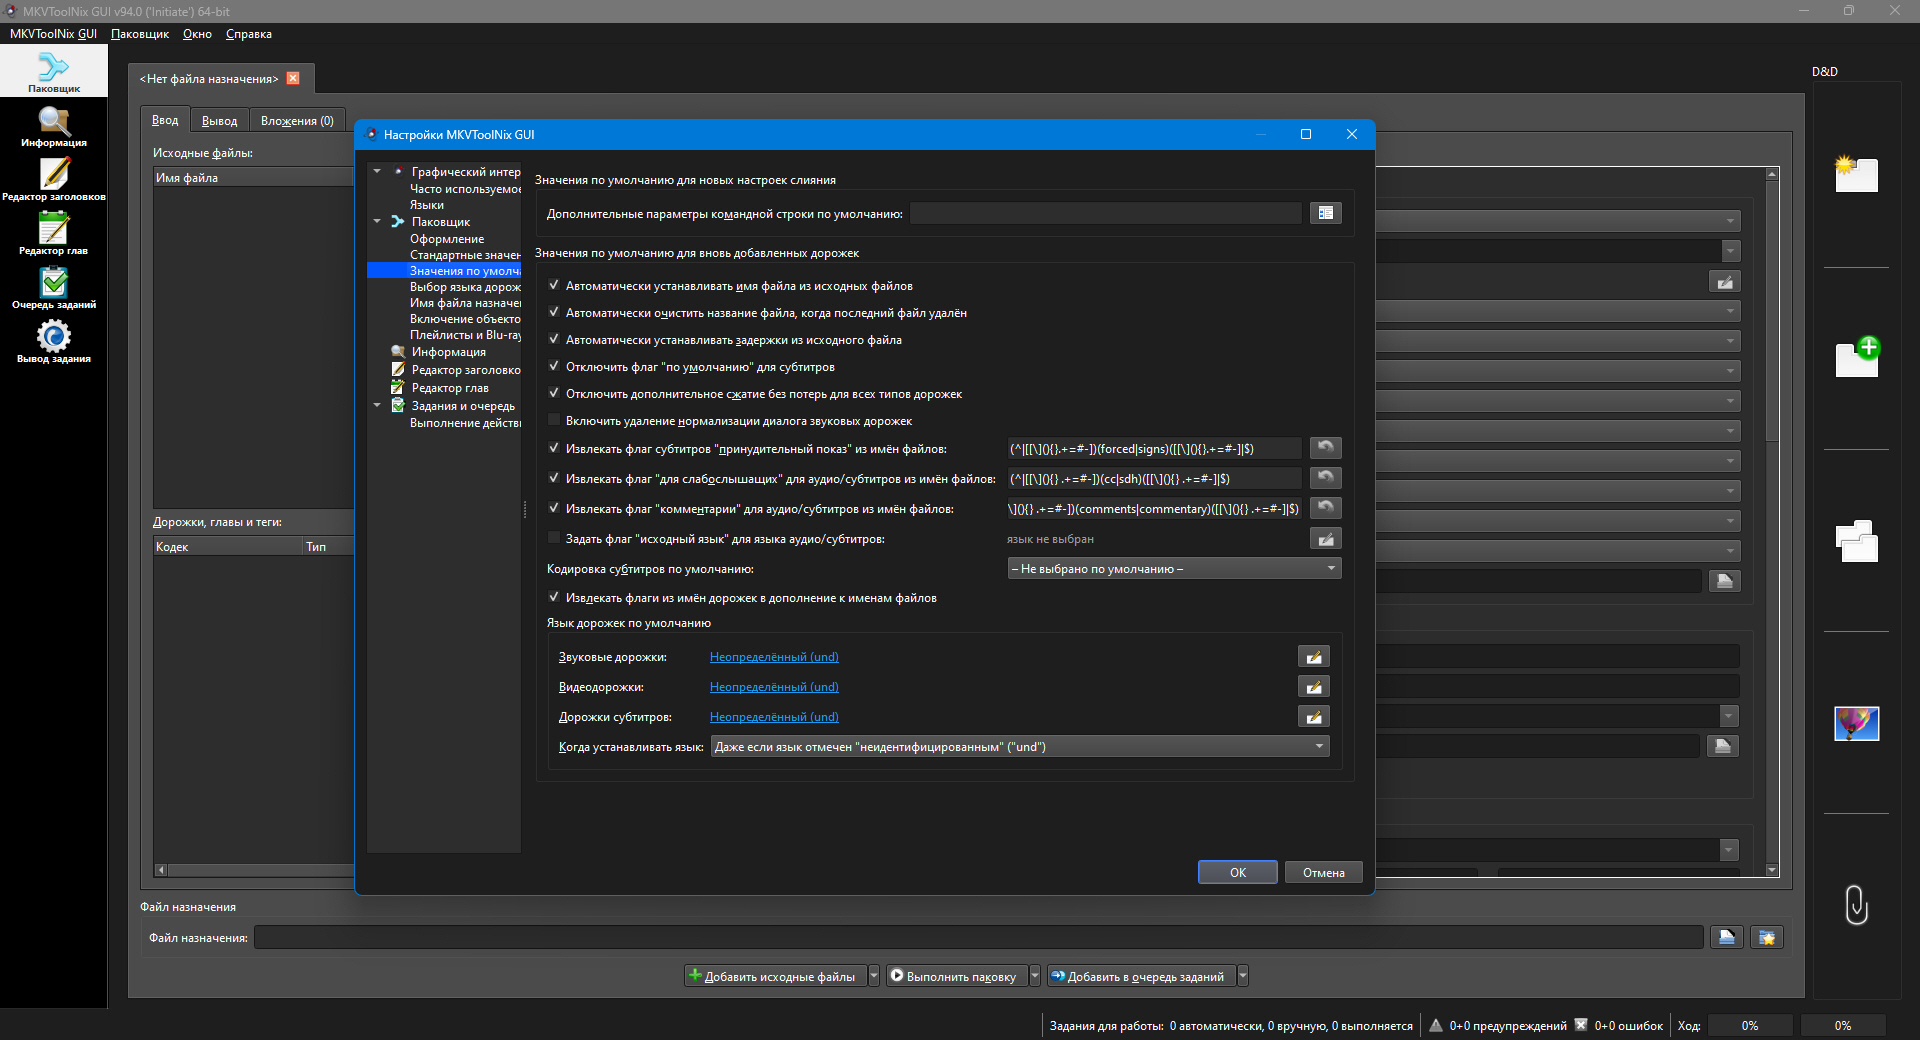The height and width of the screenshot is (1040, 1920).
Task: Open the default subtitle encoding dropdown
Action: 1174,568
